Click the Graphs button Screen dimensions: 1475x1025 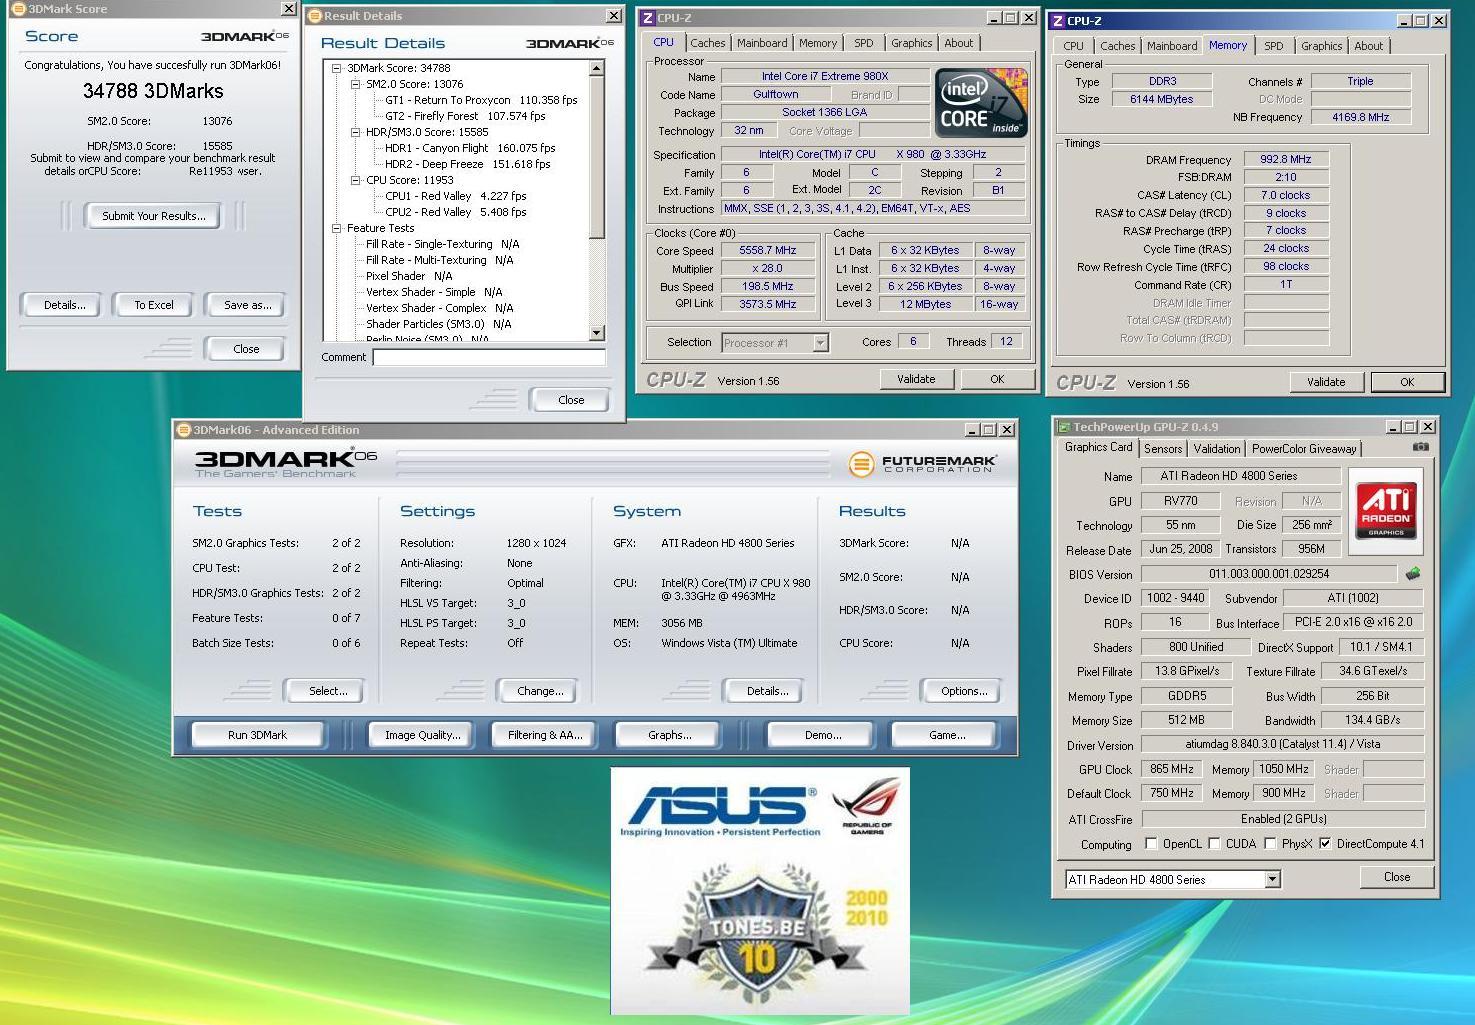pos(669,735)
